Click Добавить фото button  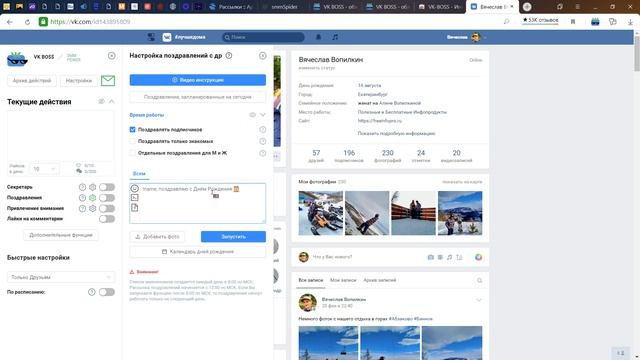tap(157, 237)
